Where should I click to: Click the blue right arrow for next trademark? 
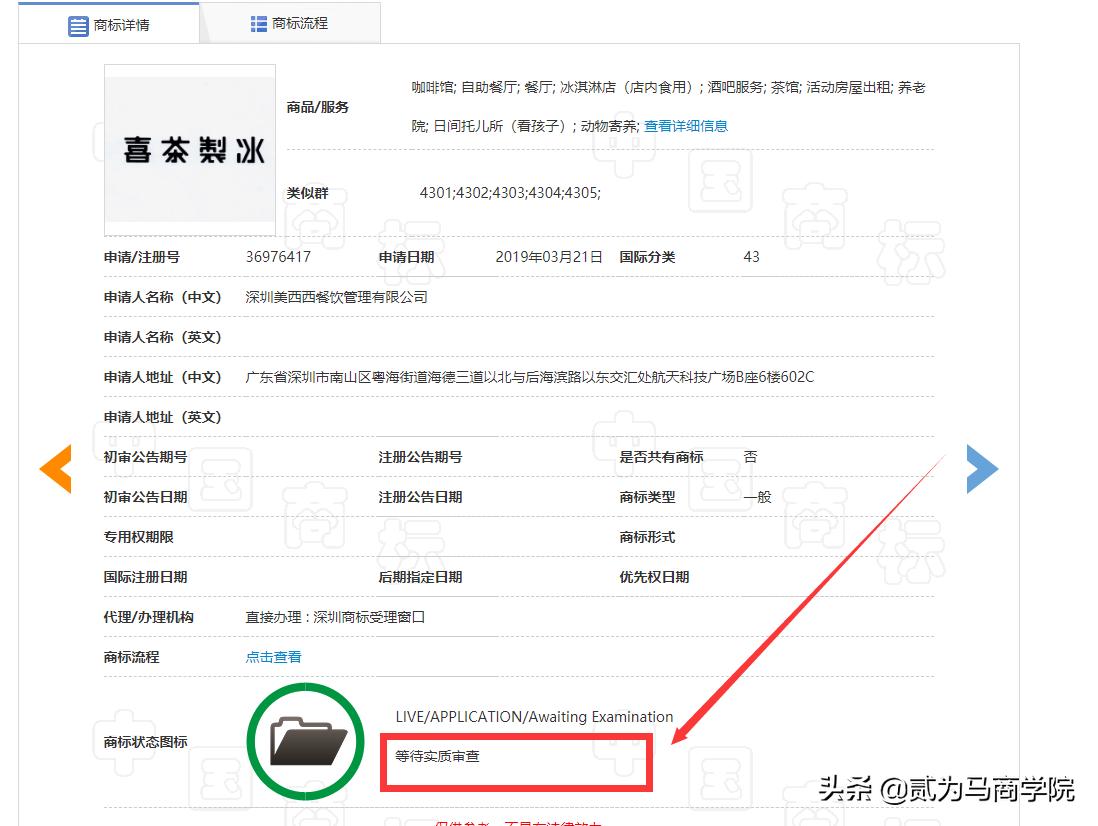[x=983, y=468]
